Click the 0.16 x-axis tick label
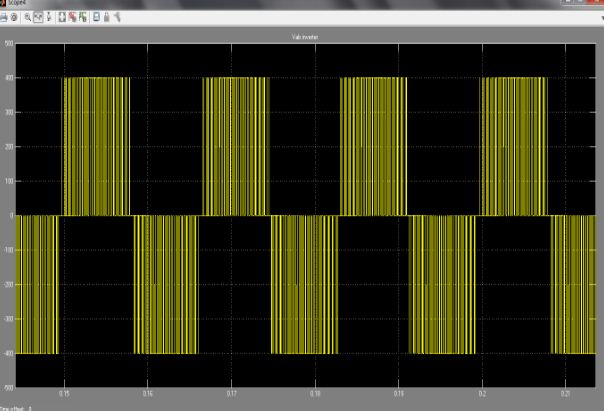 (148, 394)
